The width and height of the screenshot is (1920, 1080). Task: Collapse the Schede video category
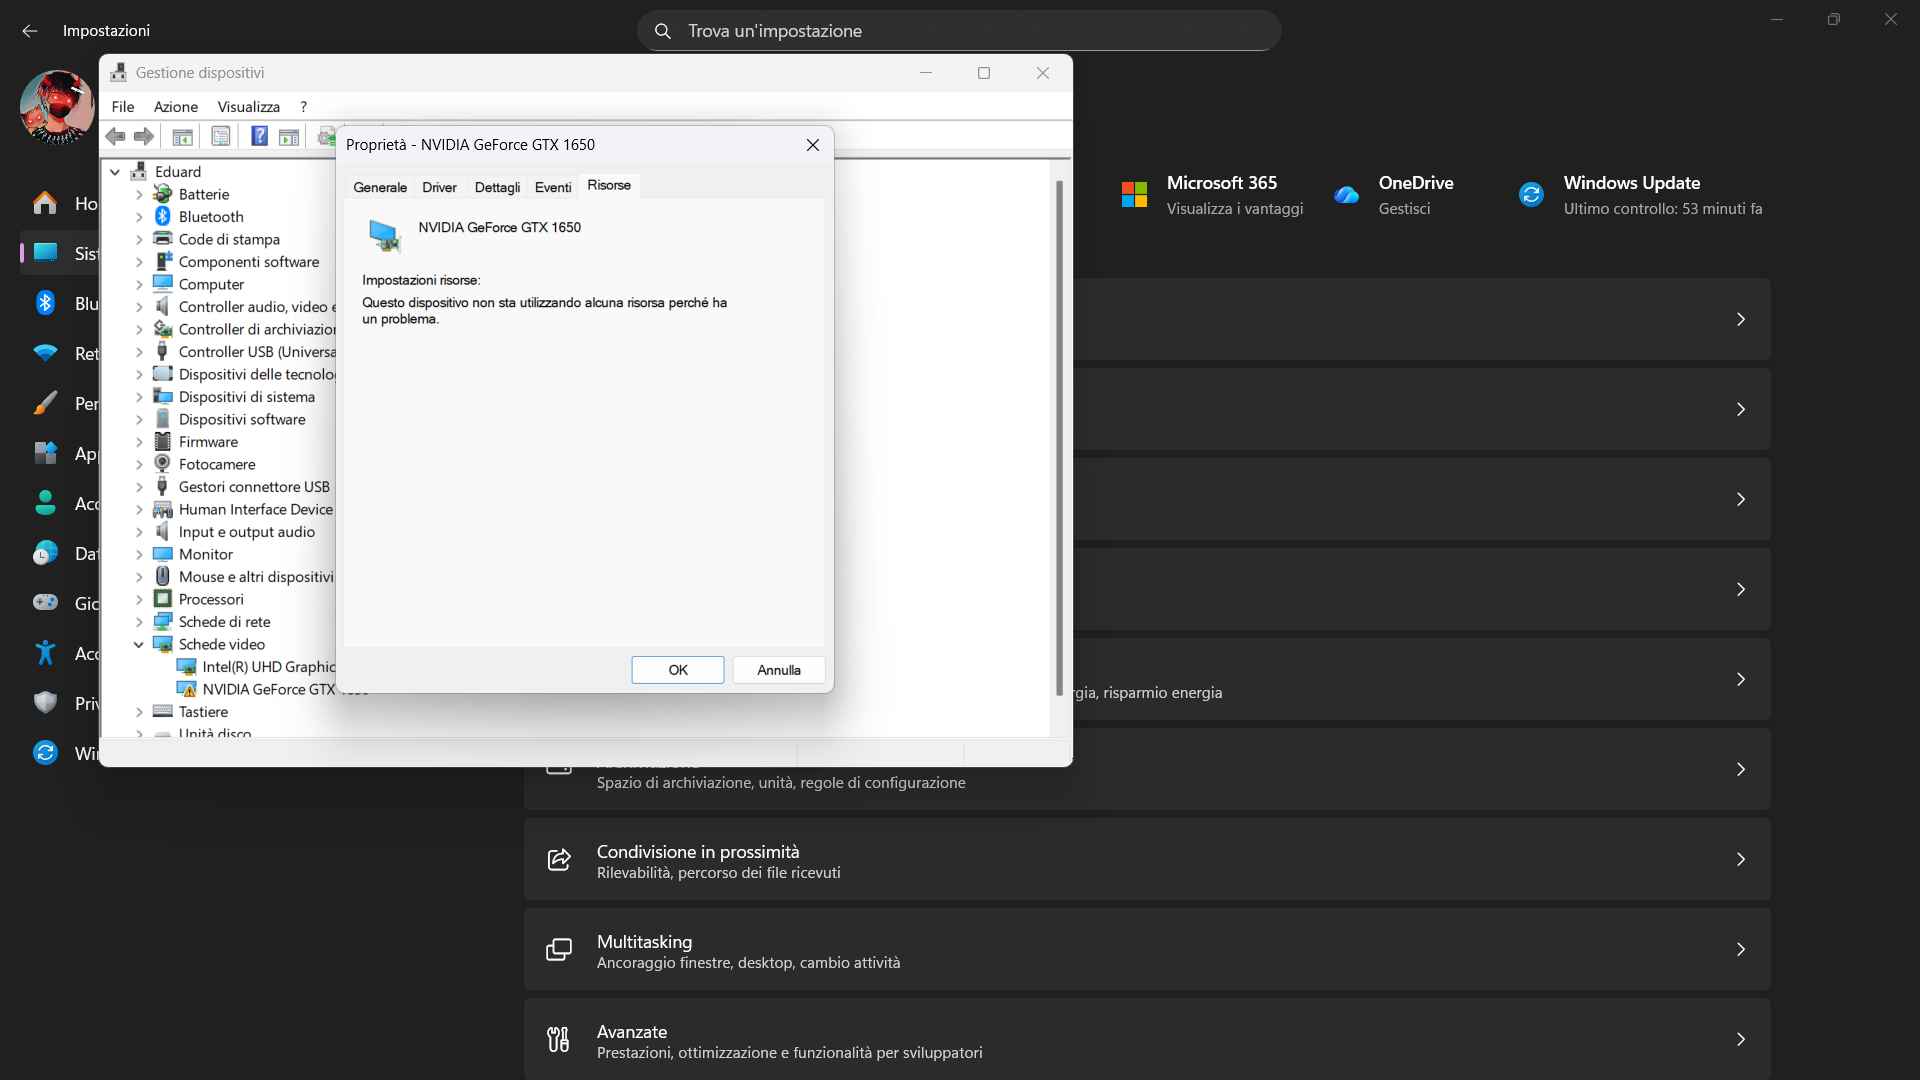tap(139, 645)
